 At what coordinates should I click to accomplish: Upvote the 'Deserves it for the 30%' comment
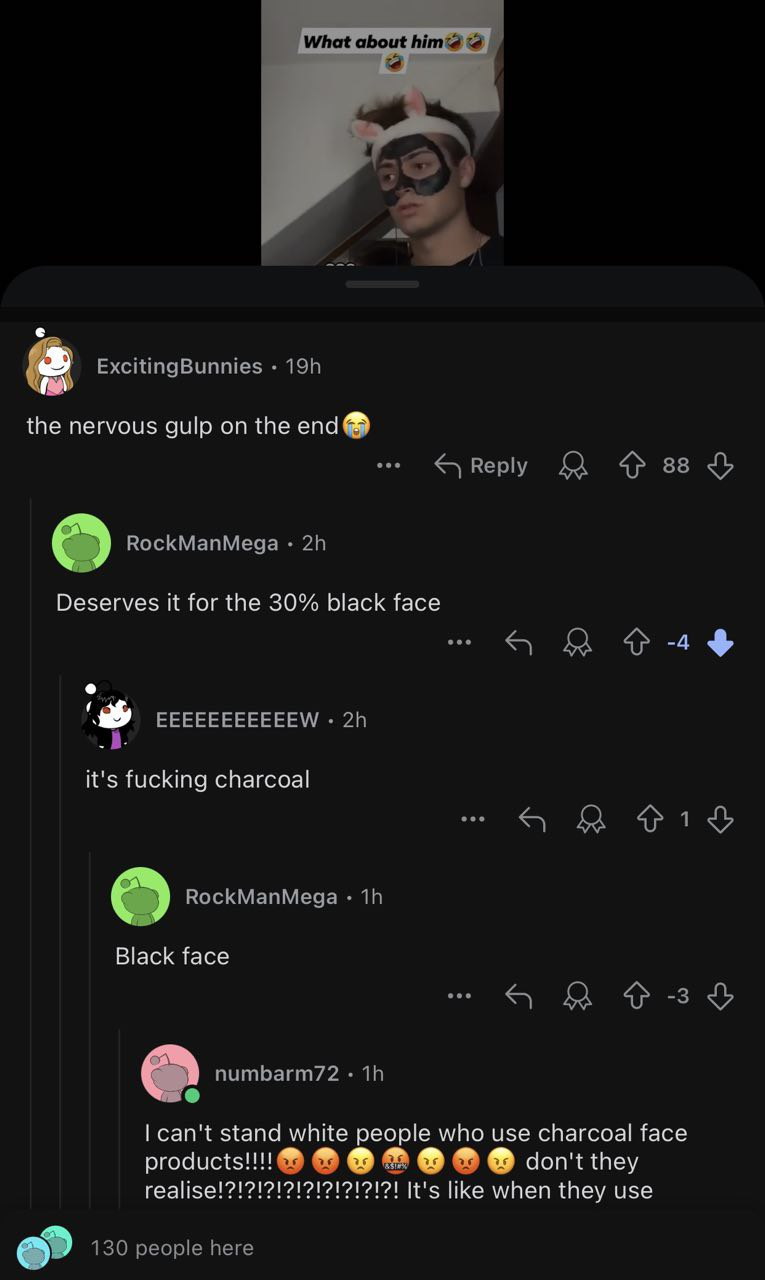pyautogui.click(x=636, y=643)
